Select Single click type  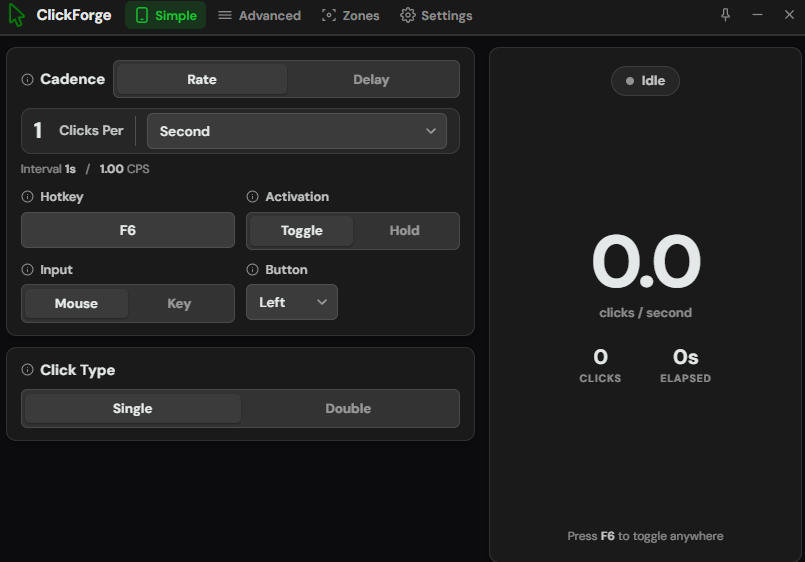click(x=132, y=409)
